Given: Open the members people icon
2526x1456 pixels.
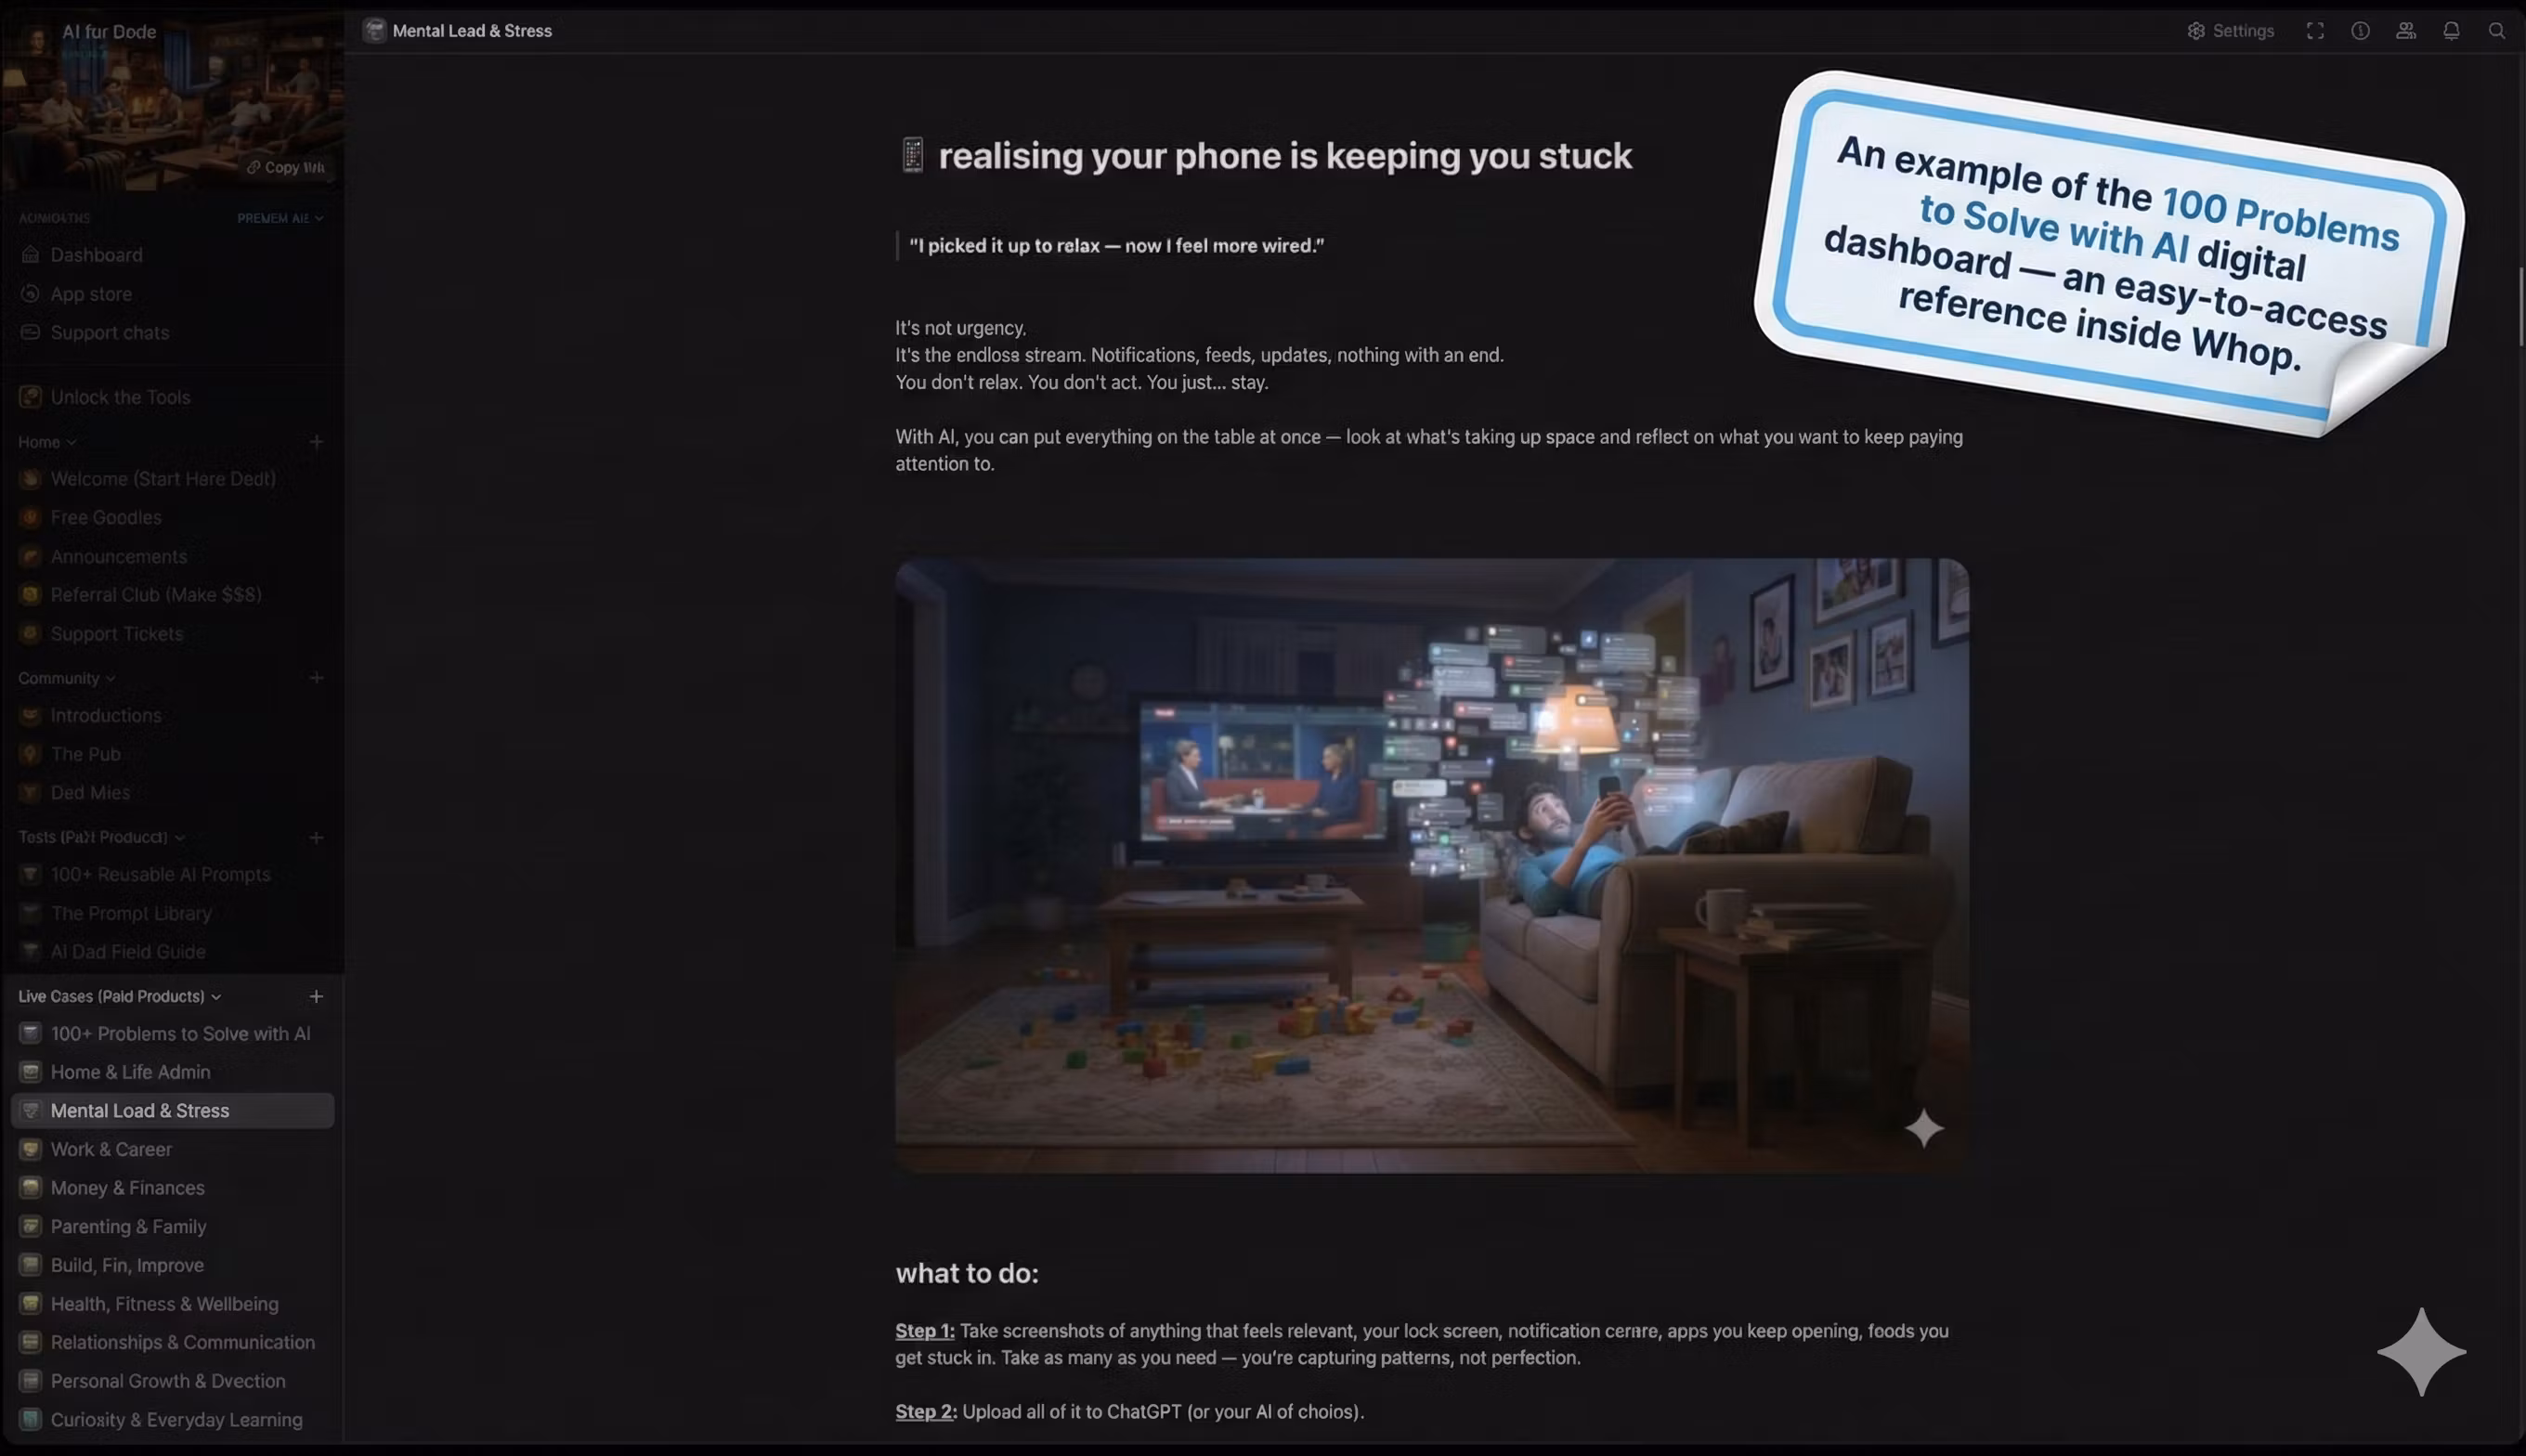Looking at the screenshot, I should 2405,31.
